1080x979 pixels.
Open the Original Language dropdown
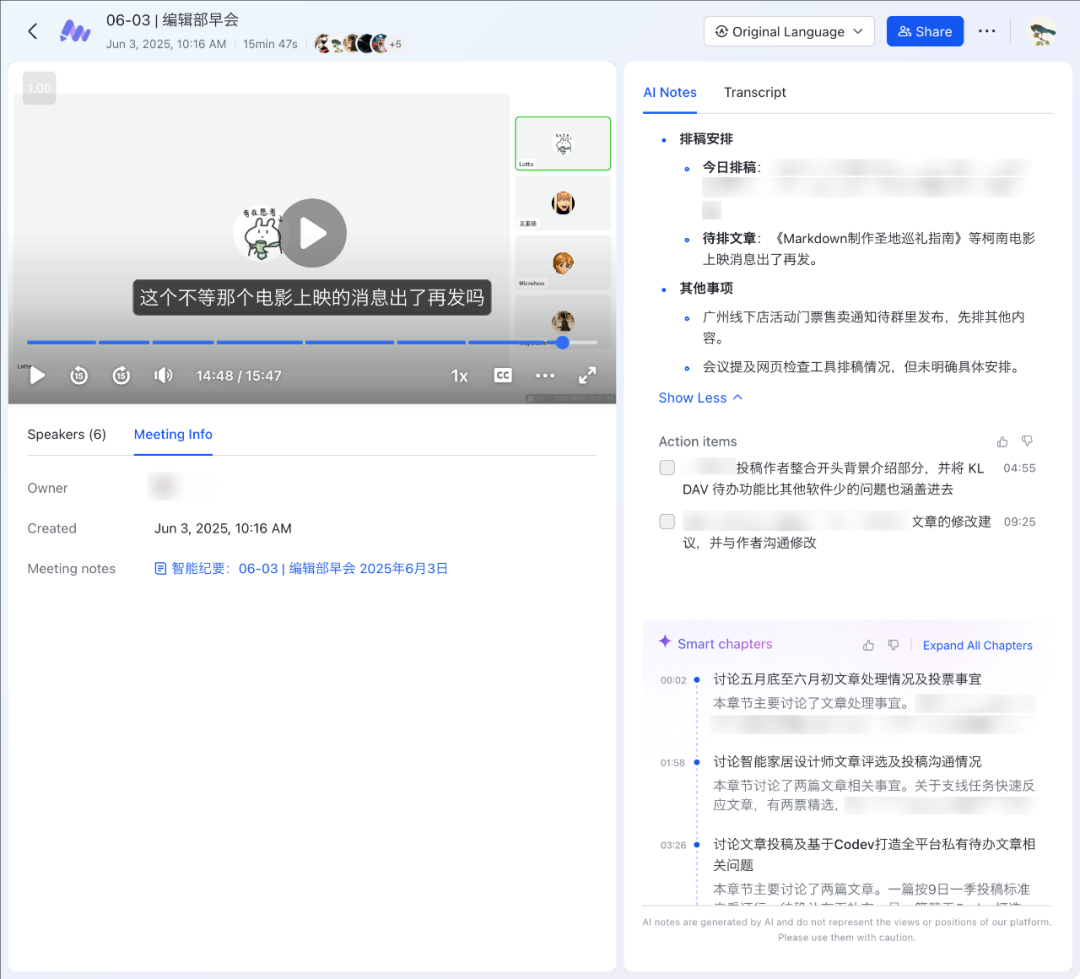789,32
